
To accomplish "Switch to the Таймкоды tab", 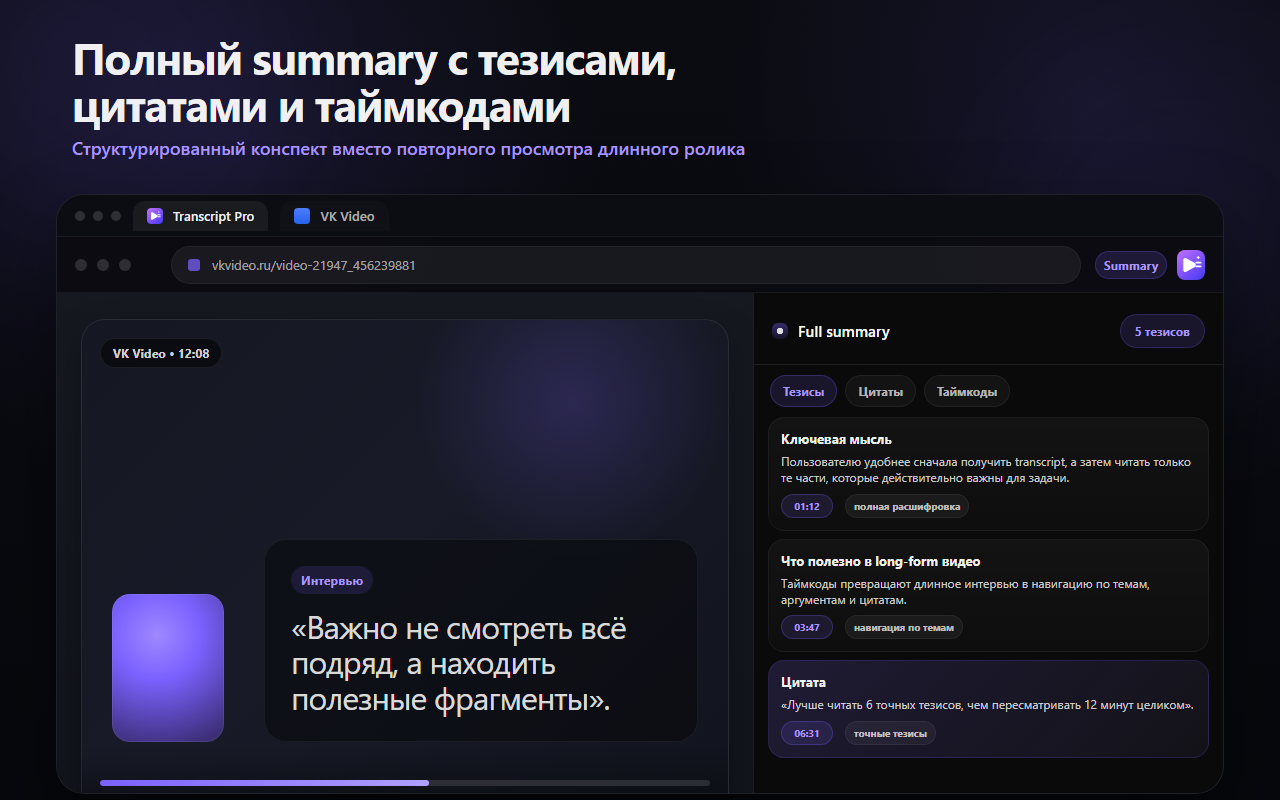I will tap(966, 391).
